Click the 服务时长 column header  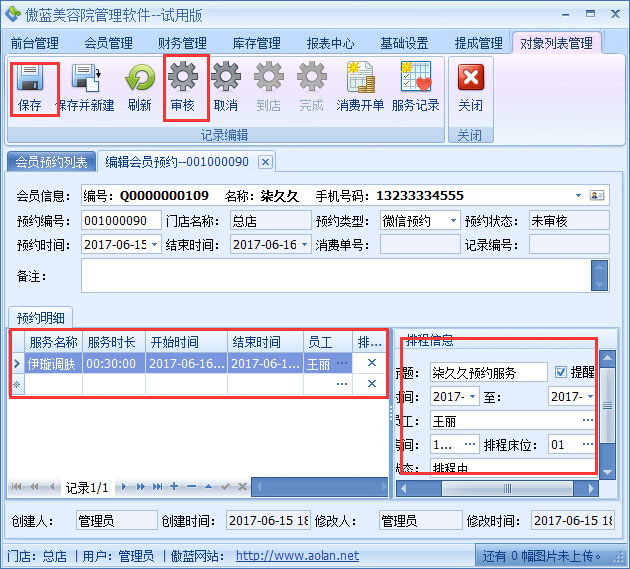[x=114, y=342]
